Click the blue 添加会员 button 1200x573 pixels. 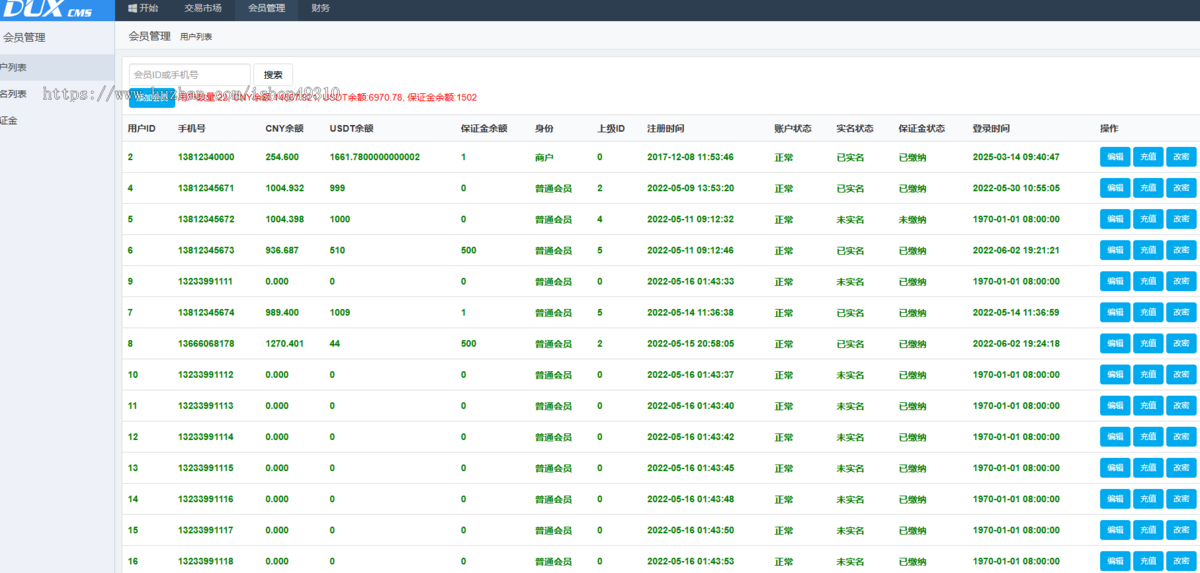point(152,97)
